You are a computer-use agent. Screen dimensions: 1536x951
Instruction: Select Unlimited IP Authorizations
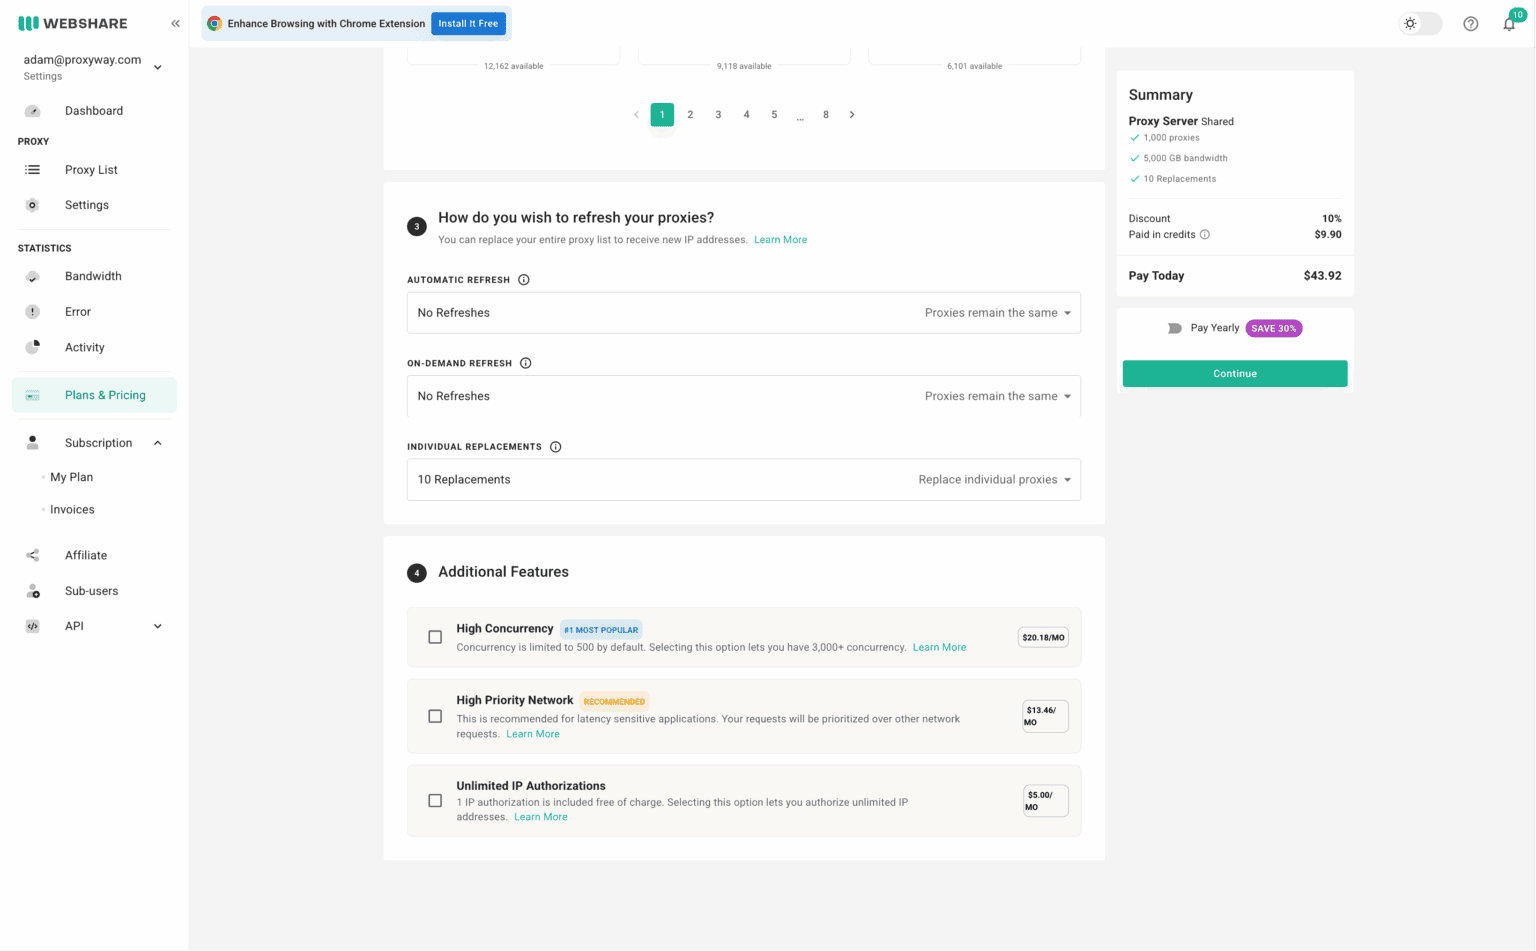click(435, 800)
